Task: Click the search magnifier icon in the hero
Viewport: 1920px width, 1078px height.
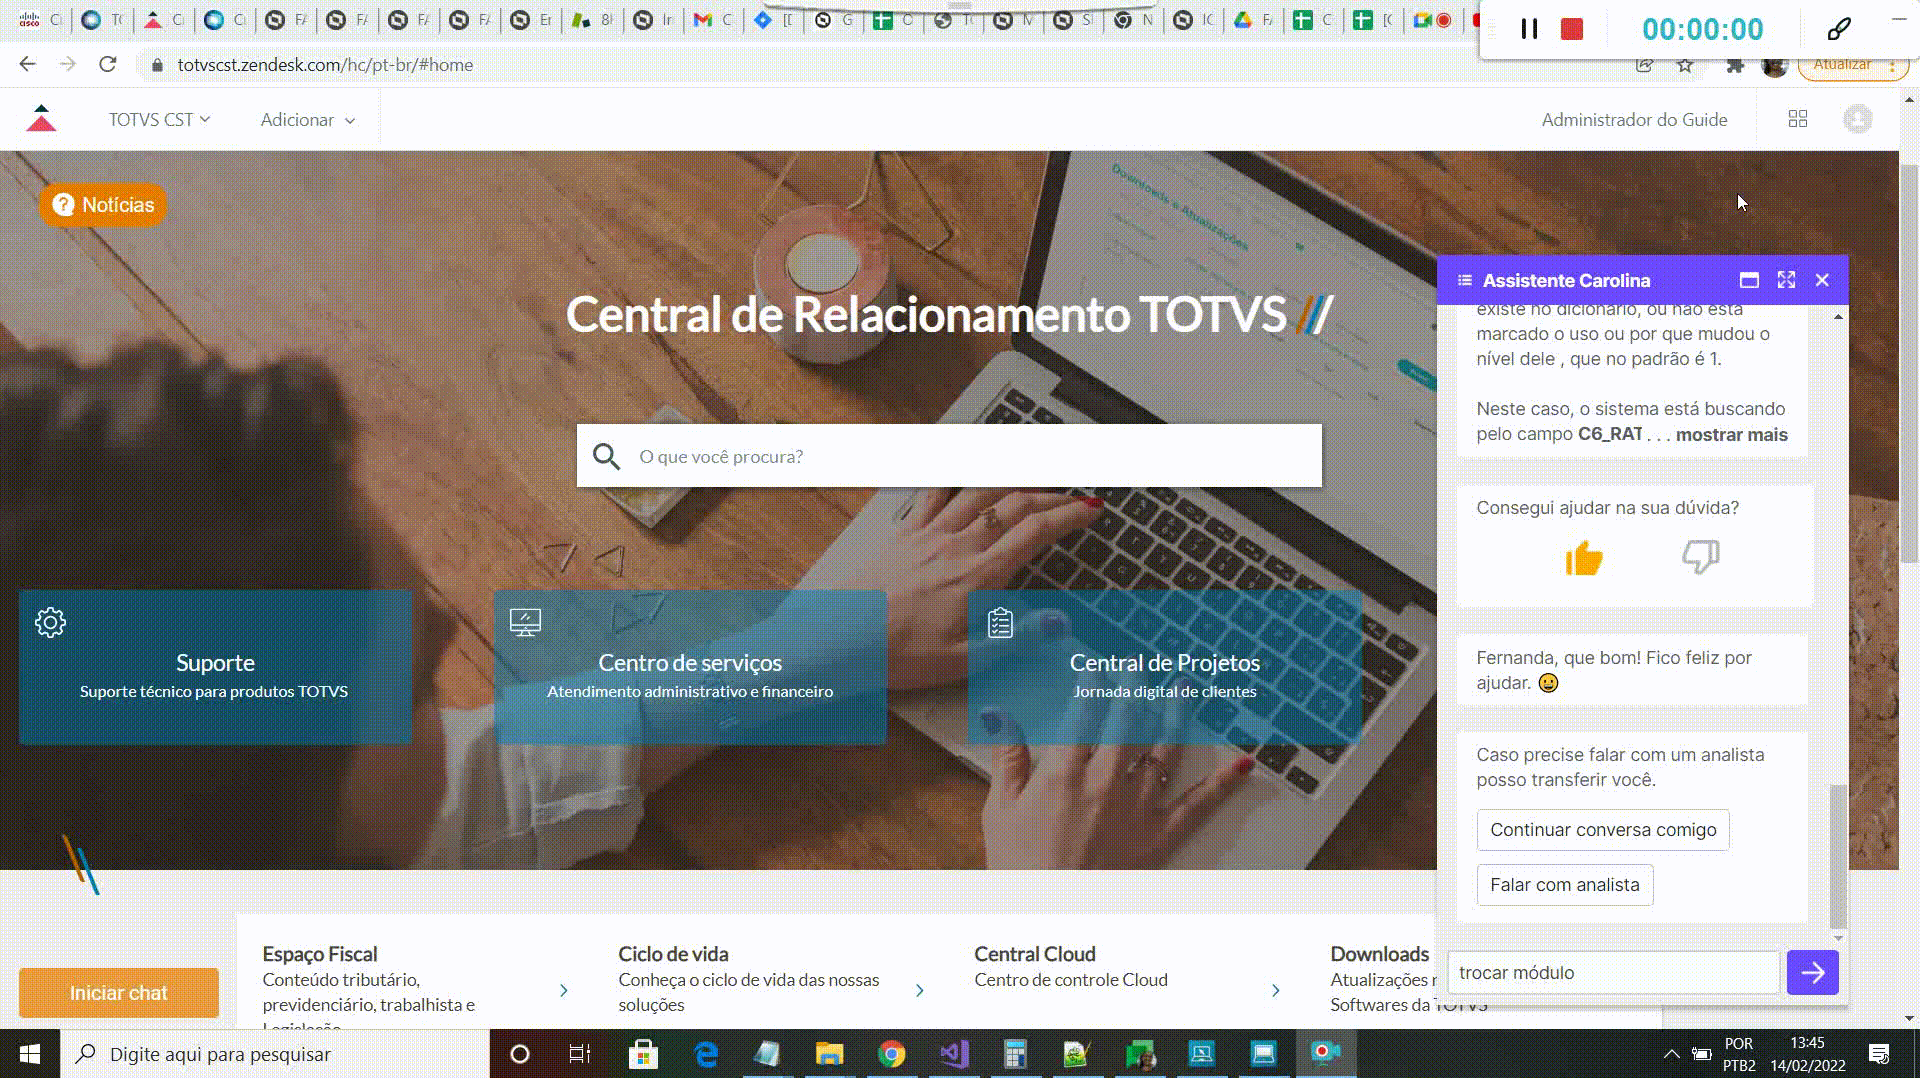Action: pos(606,456)
